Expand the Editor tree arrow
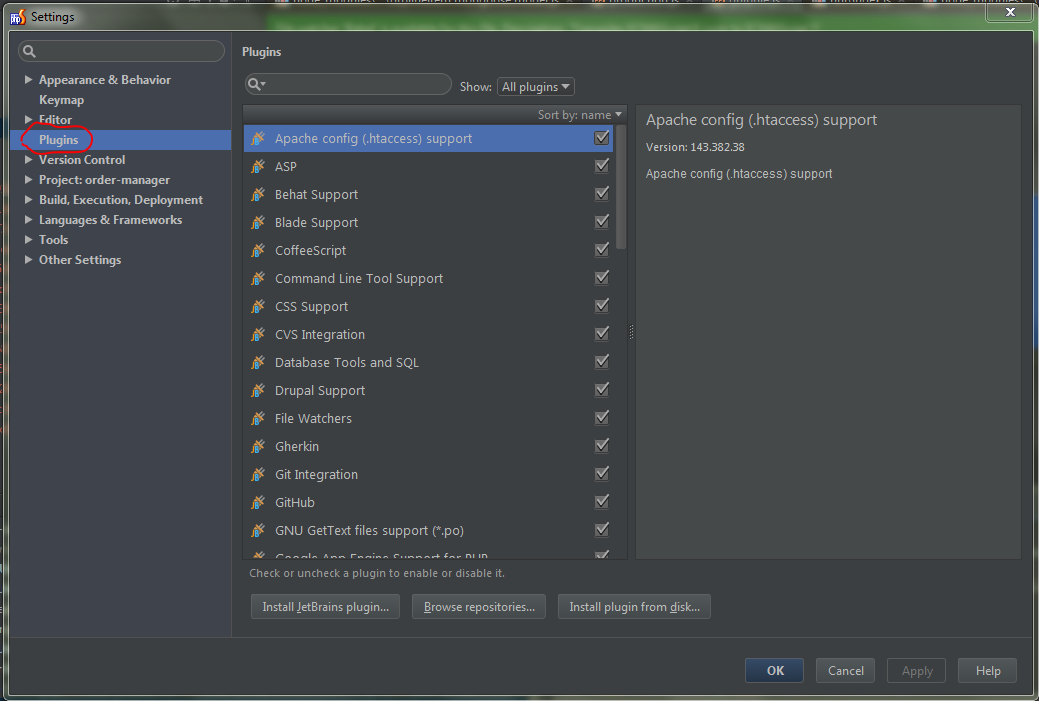This screenshot has width=1039, height=701. (x=28, y=119)
